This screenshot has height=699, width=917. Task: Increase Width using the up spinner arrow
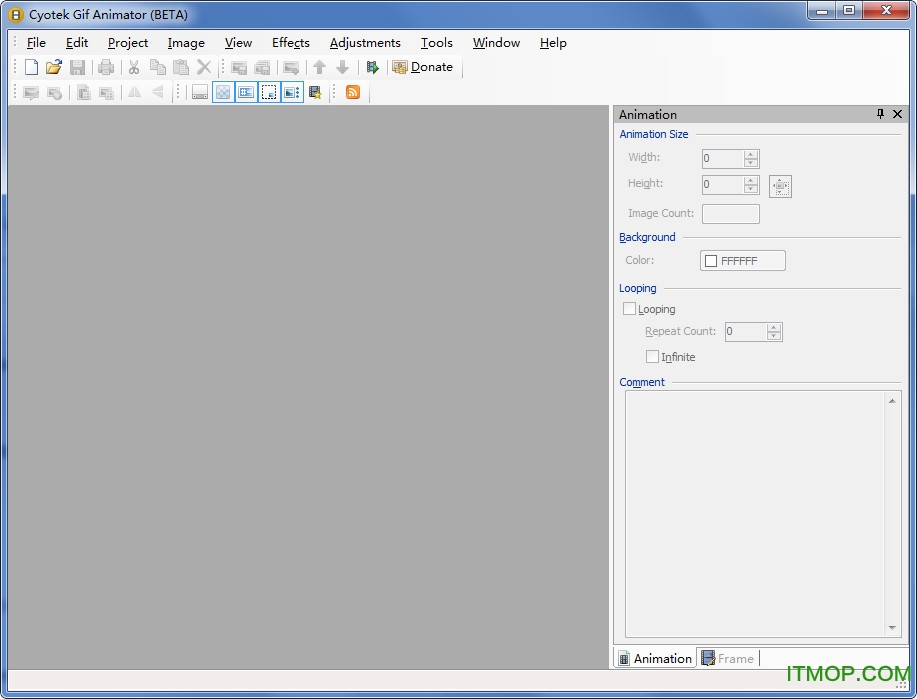(x=751, y=154)
